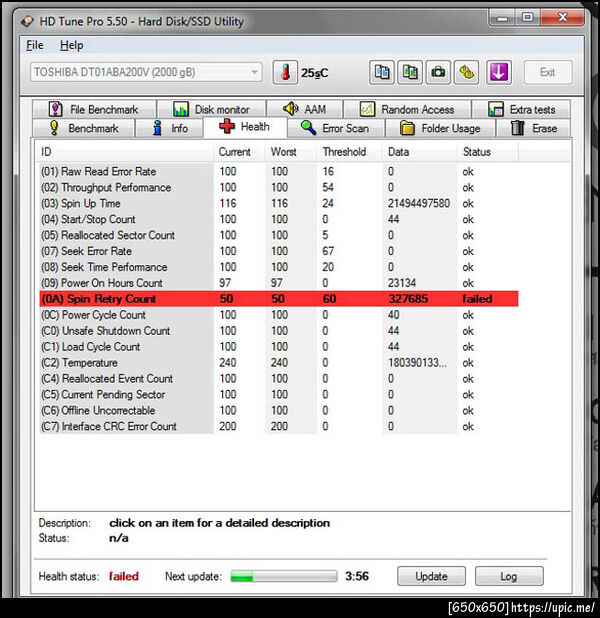The height and width of the screenshot is (618, 600).
Task: Click the Worst column header
Action: point(291,152)
